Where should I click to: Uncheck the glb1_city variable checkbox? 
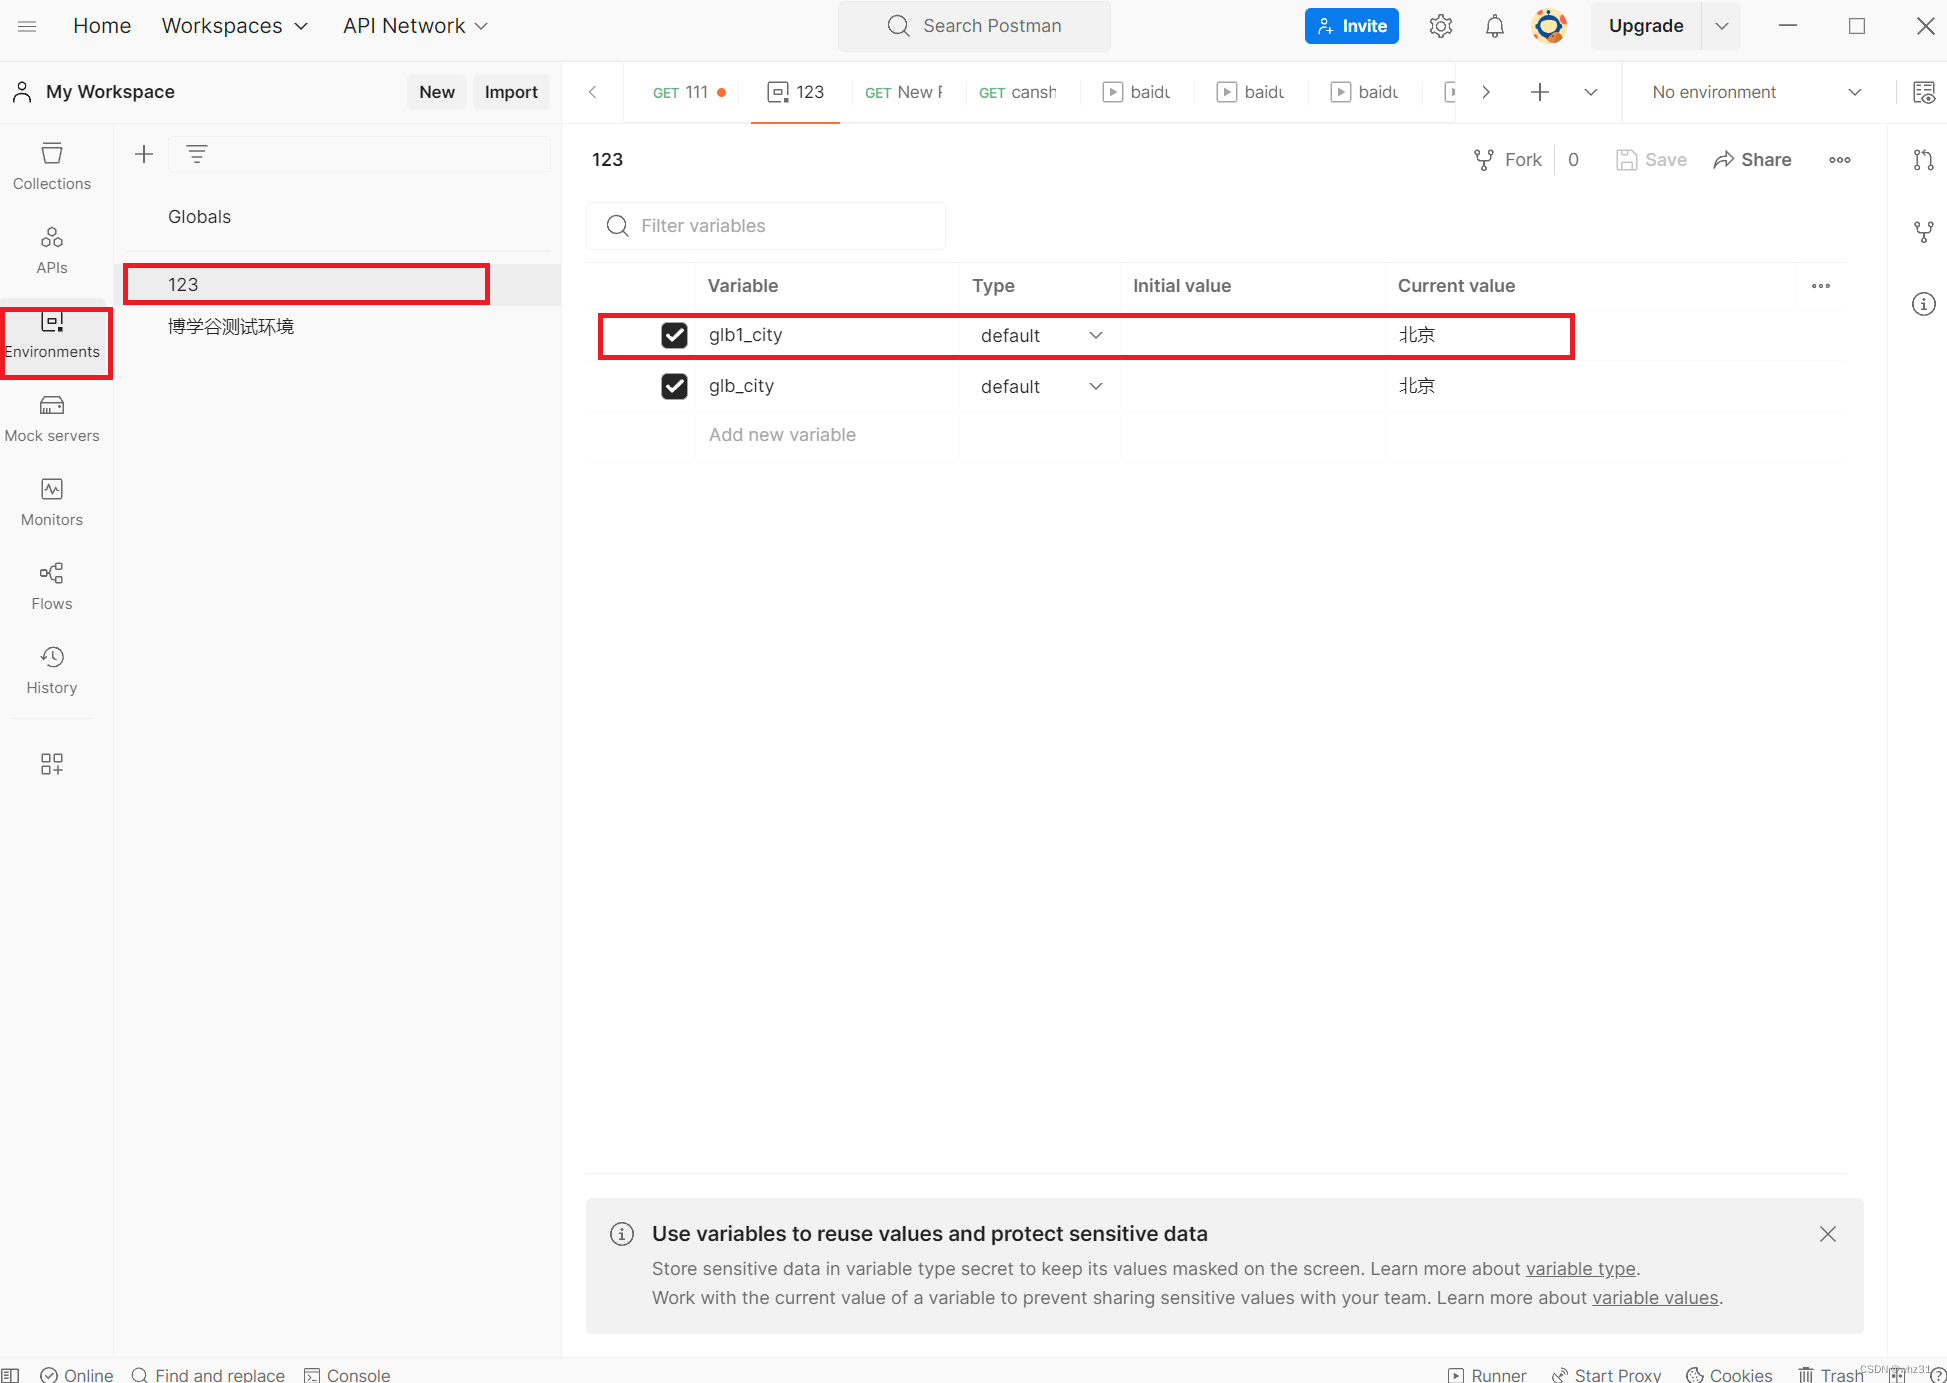674,335
